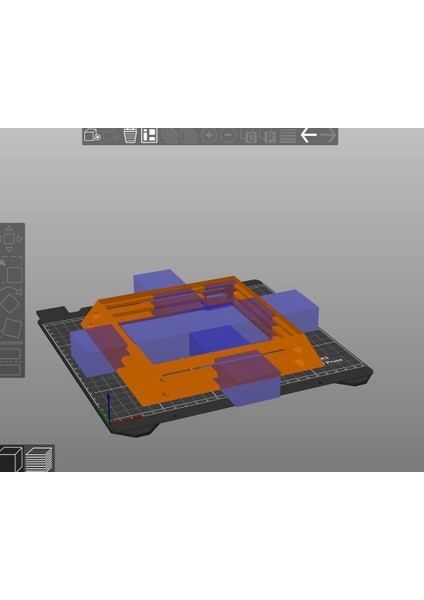Image resolution: width=424 pixels, height=600 pixels.
Task: Redo with the right arrow icon
Action: [x=328, y=135]
